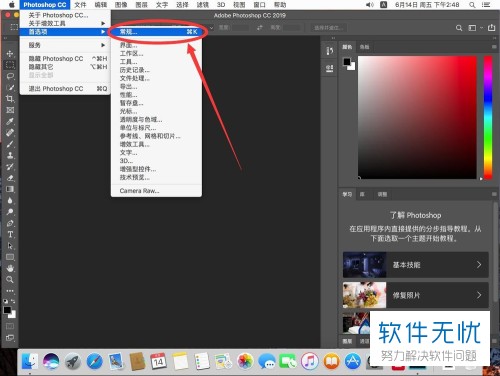
Task: Select the Rectangle shape tool
Action: pyautogui.click(x=10, y=257)
